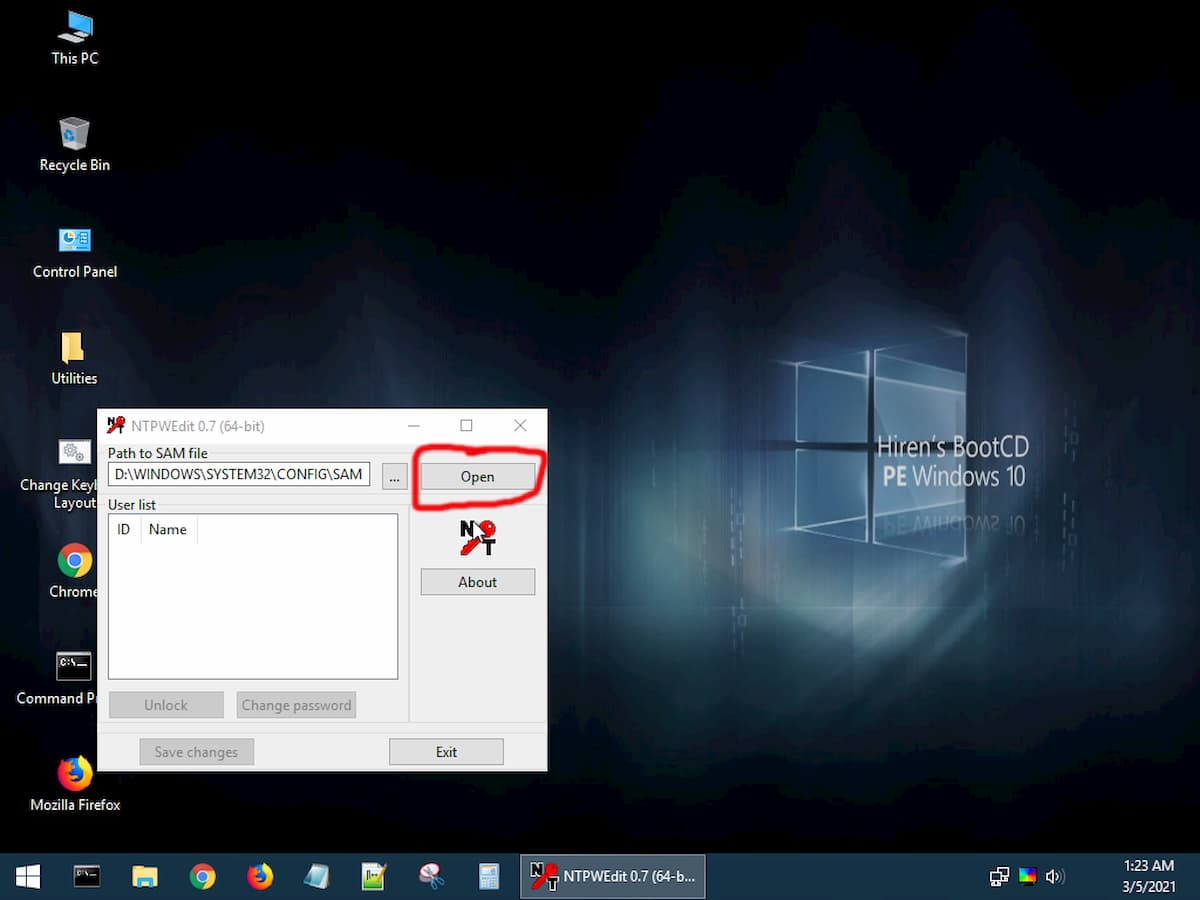Click the Save changes button
Image resolution: width=1200 pixels, height=900 pixels.
click(196, 752)
